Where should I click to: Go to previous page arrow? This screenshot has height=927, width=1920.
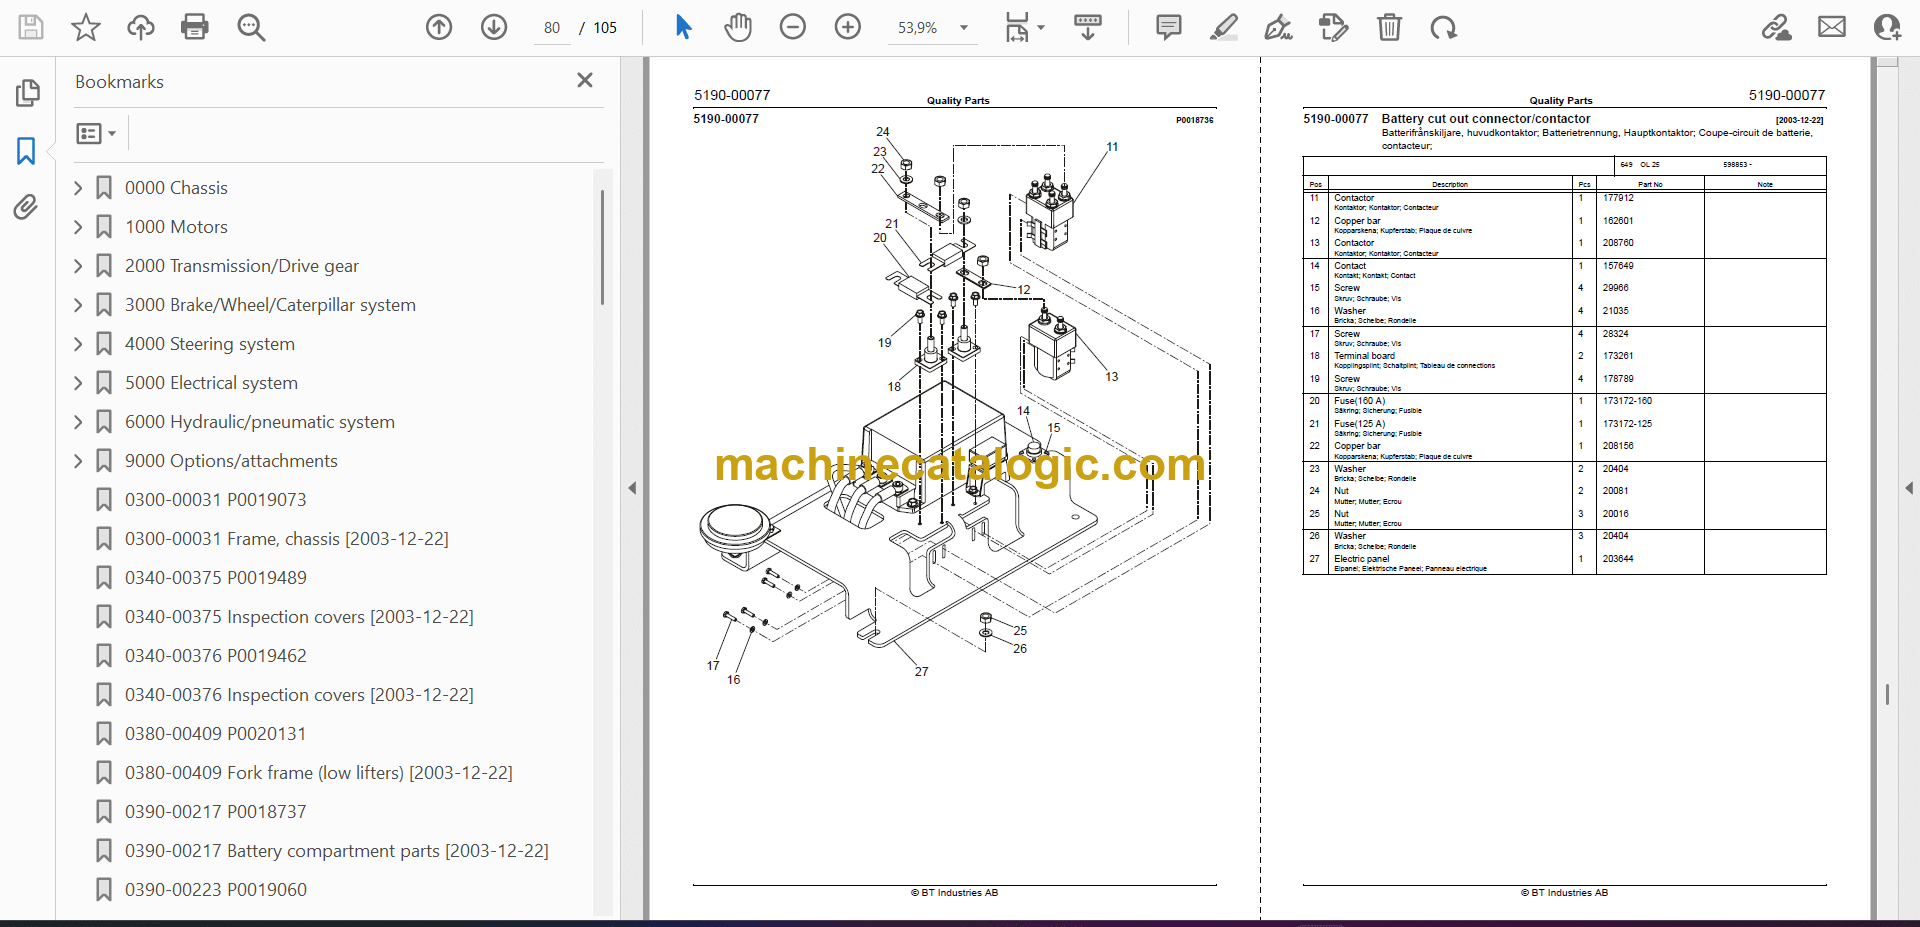[439, 27]
